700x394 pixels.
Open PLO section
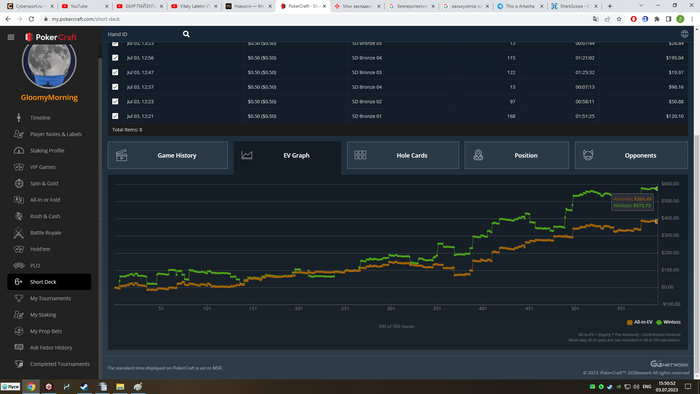pyautogui.click(x=35, y=265)
